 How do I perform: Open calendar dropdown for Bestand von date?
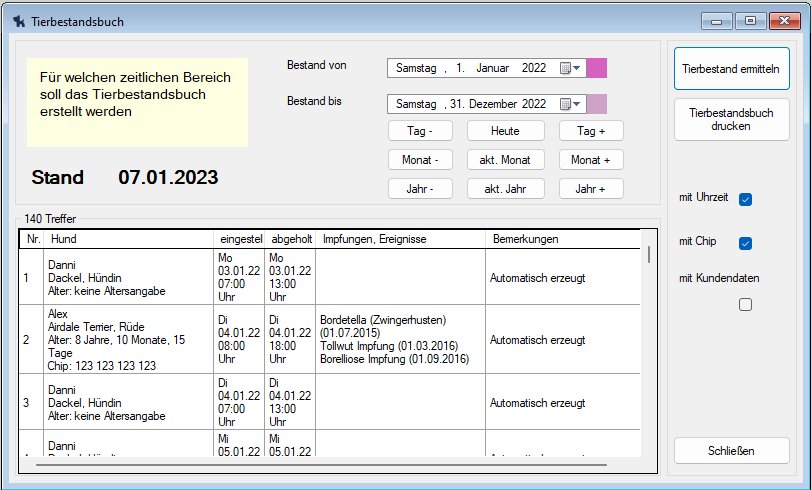coord(570,68)
